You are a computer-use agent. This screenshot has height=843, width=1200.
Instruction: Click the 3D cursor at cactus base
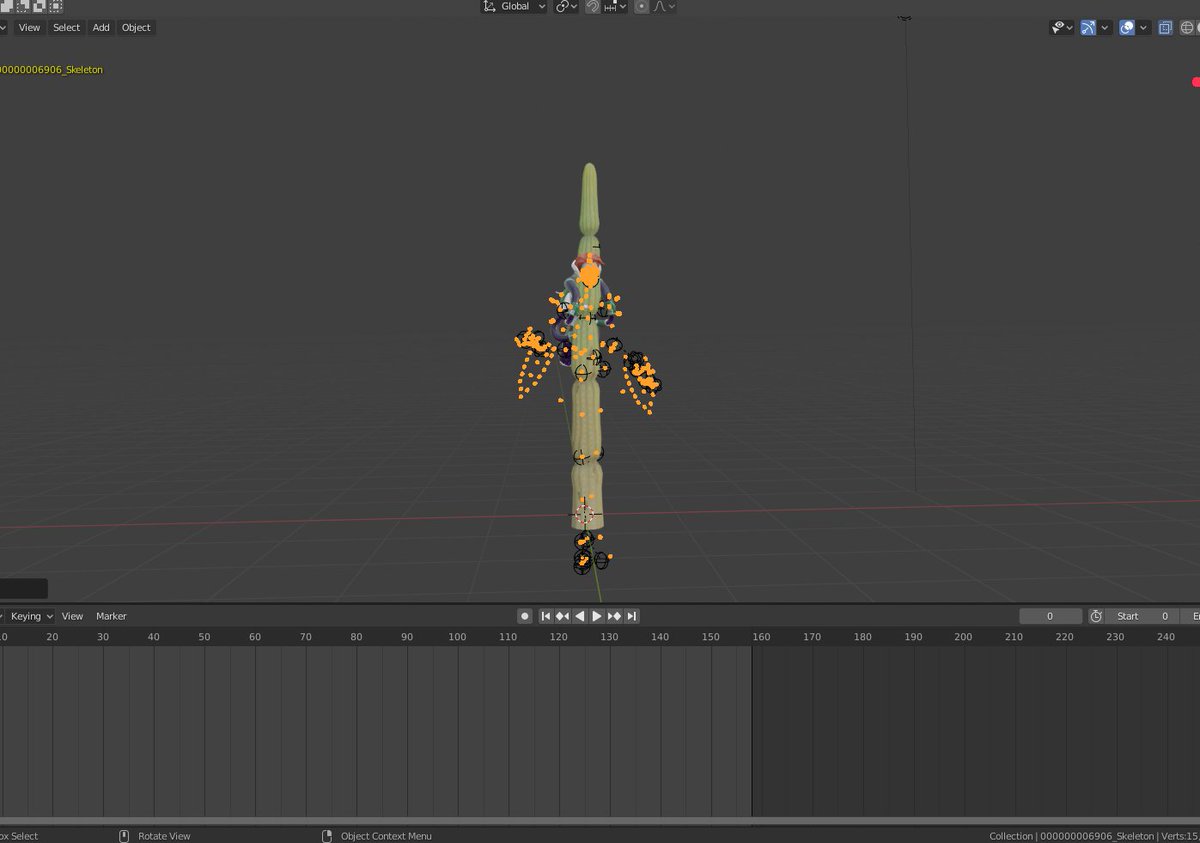pos(585,514)
